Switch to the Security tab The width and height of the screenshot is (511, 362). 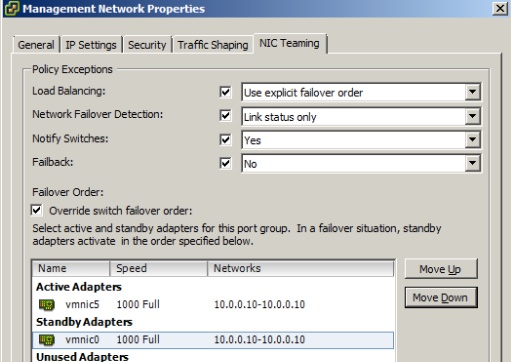[147, 45]
